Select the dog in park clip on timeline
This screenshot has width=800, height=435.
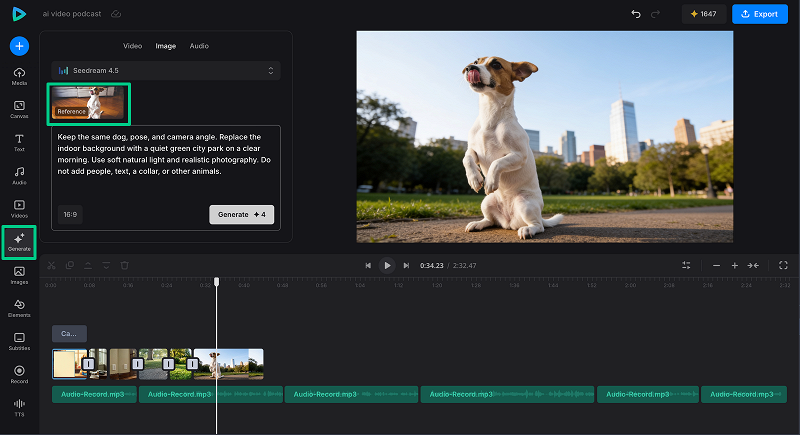pyautogui.click(x=229, y=364)
